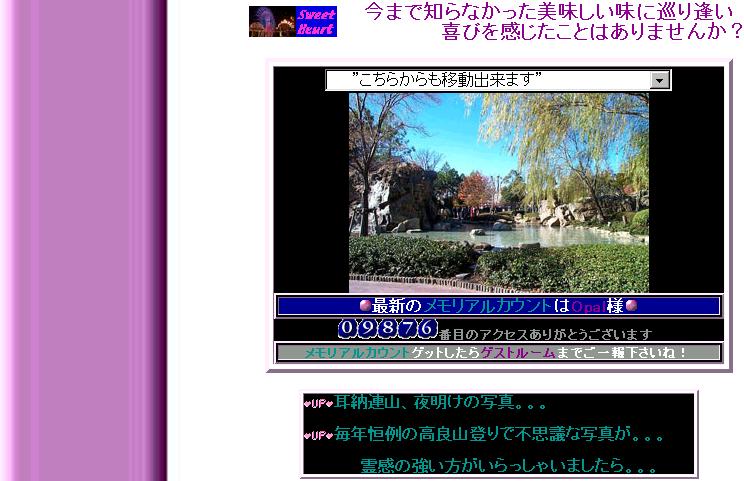Open メモリアルカウント link in the blue bar
The image size is (744, 481).
488,306
